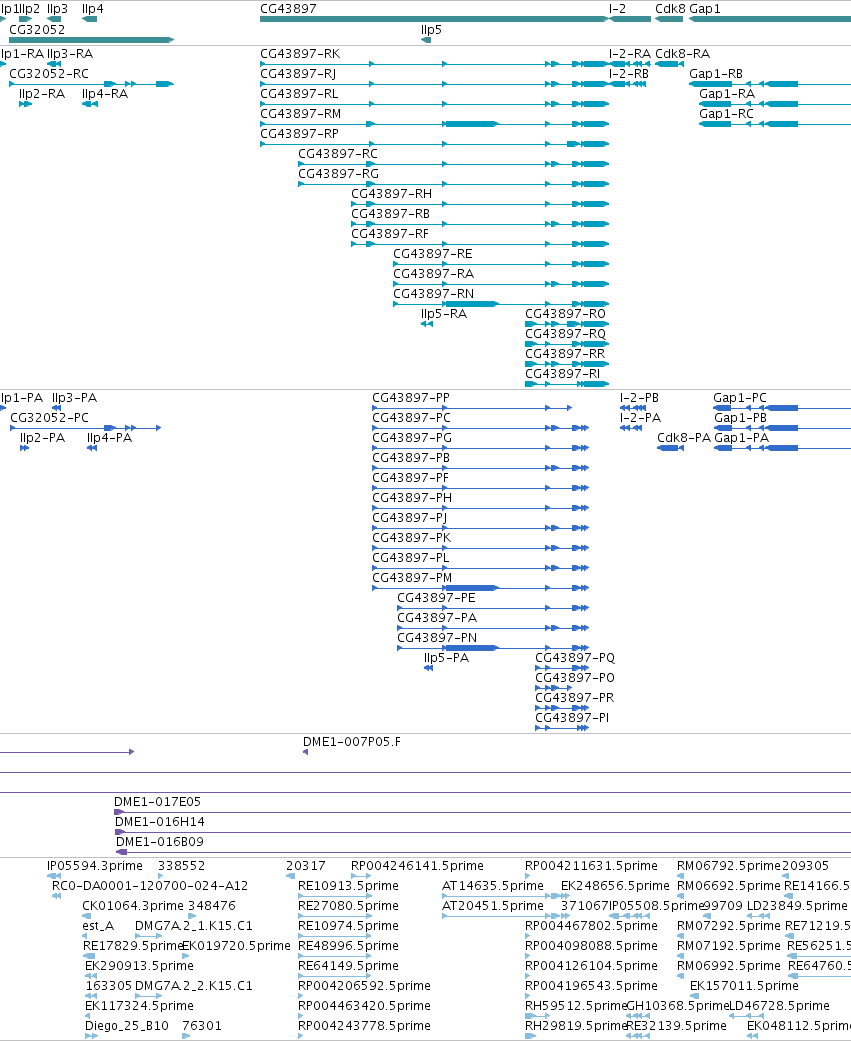Select the RE10913.5prime EST

[348, 886]
